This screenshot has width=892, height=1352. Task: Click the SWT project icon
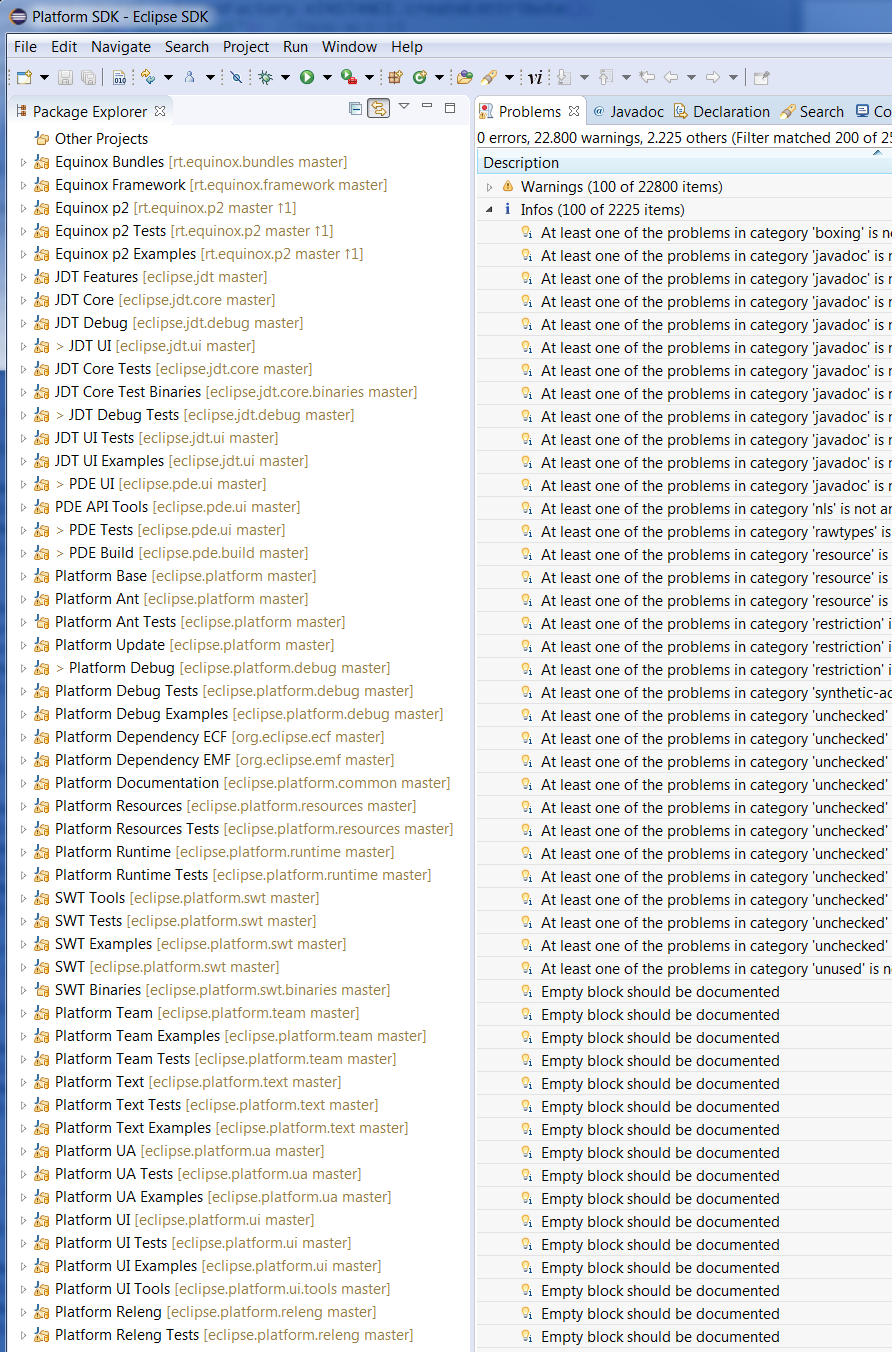click(42, 967)
